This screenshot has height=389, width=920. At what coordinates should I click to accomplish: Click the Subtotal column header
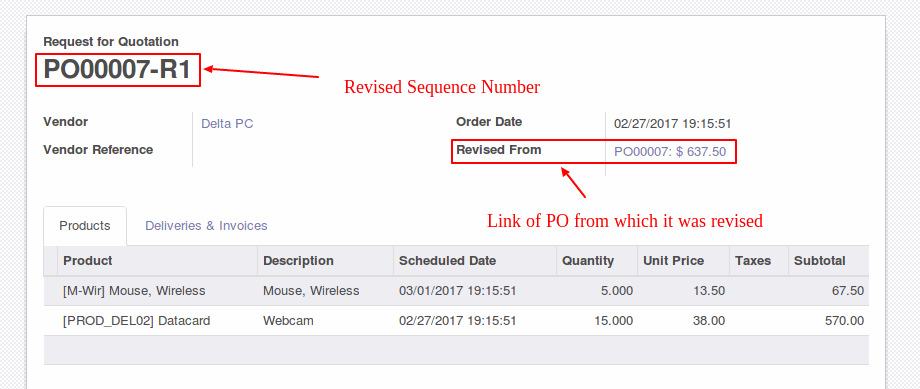point(828,261)
